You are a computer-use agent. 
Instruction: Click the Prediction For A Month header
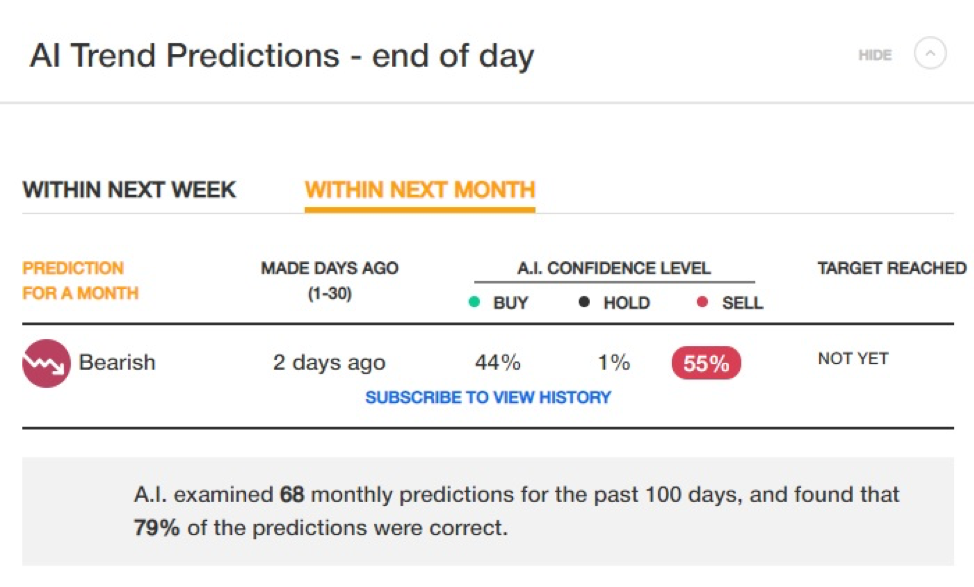[80, 280]
